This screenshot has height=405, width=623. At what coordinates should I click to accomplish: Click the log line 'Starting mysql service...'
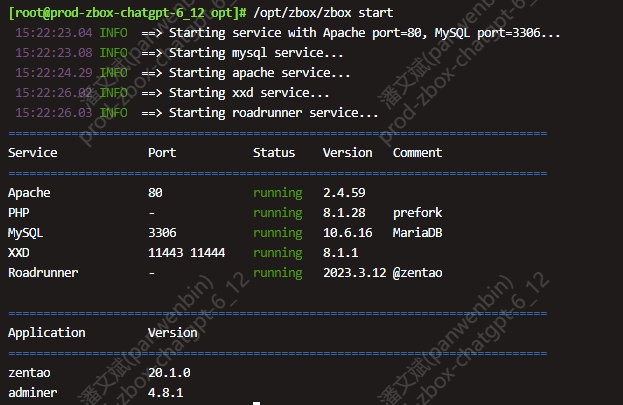tap(256, 53)
